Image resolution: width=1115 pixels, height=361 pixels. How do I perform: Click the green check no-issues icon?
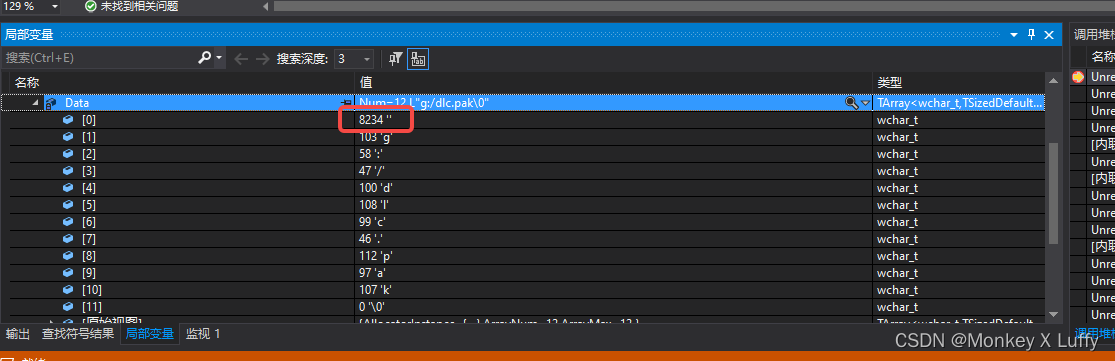pyautogui.click(x=90, y=6)
